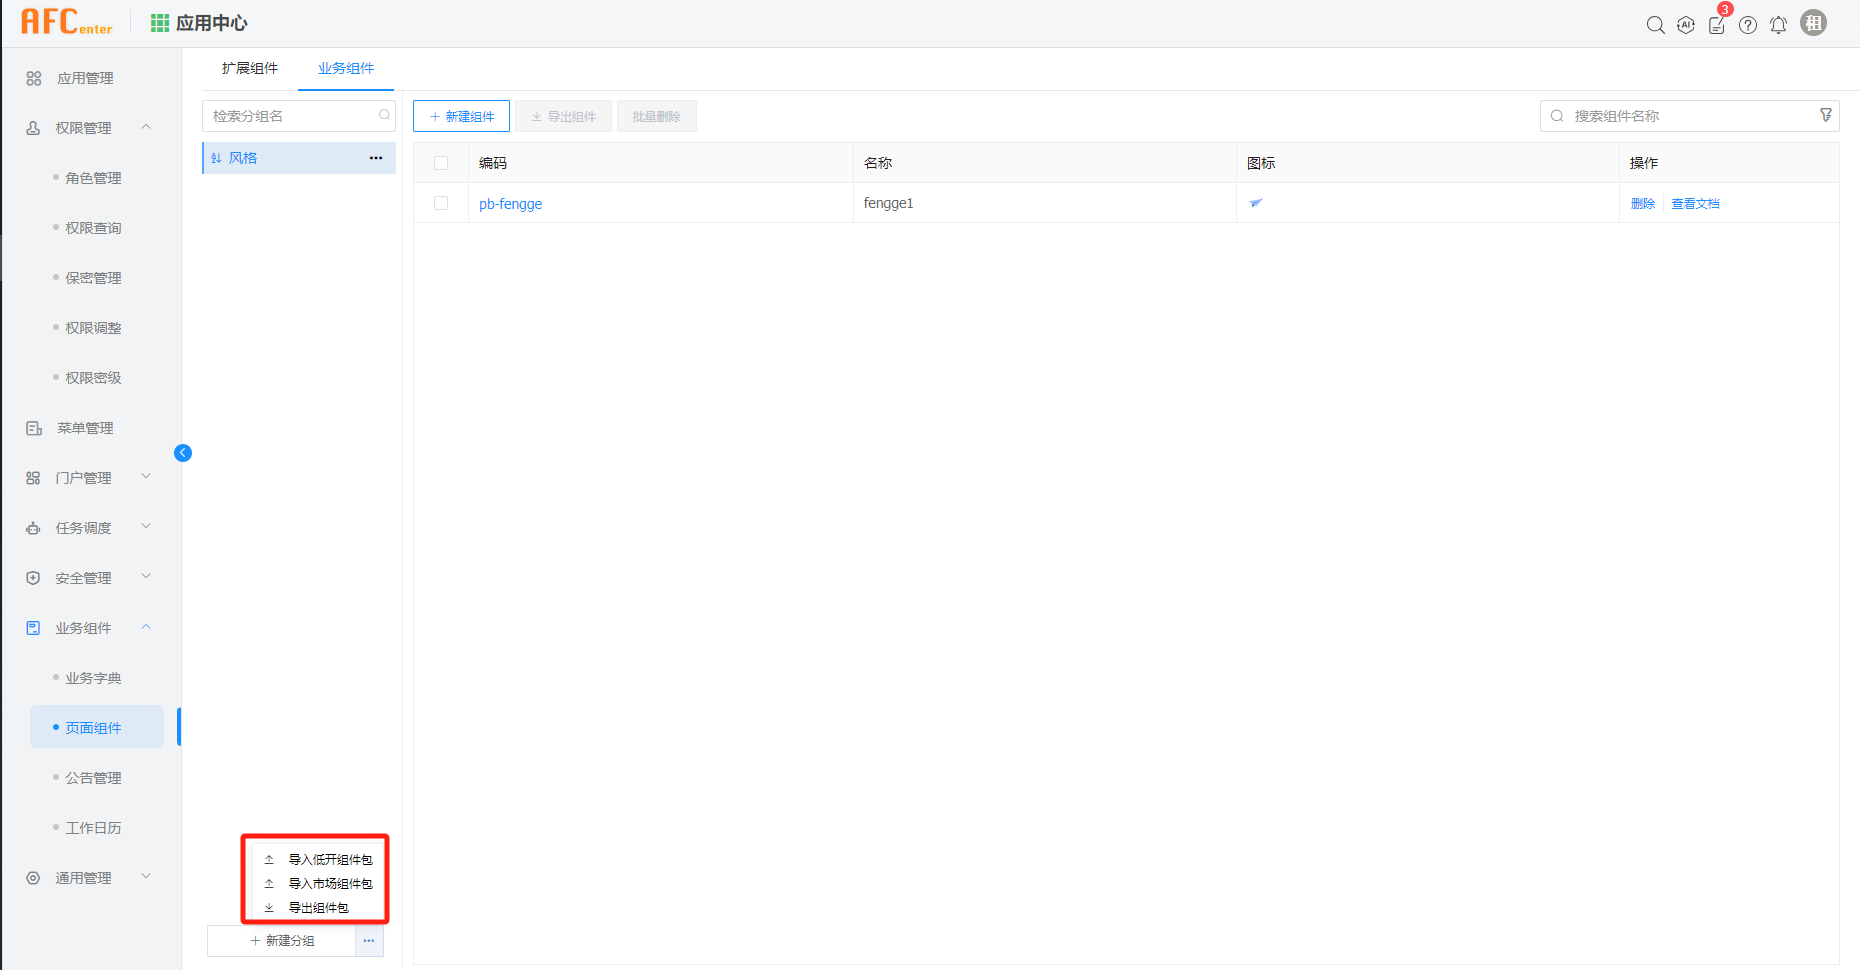Expand the 通用管理 sidebar menu
Screen dimensions: 1860x970
146,877
